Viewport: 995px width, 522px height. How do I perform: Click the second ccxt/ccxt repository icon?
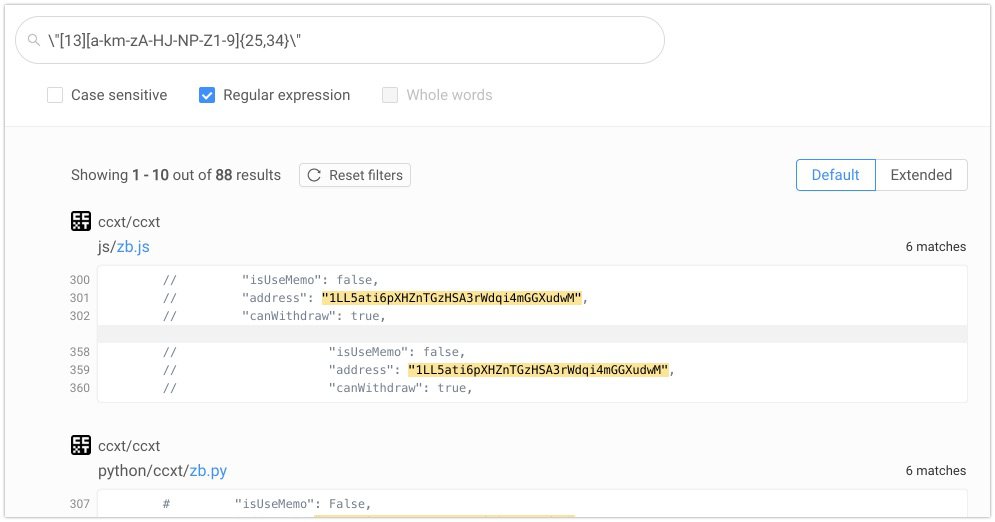coord(81,445)
